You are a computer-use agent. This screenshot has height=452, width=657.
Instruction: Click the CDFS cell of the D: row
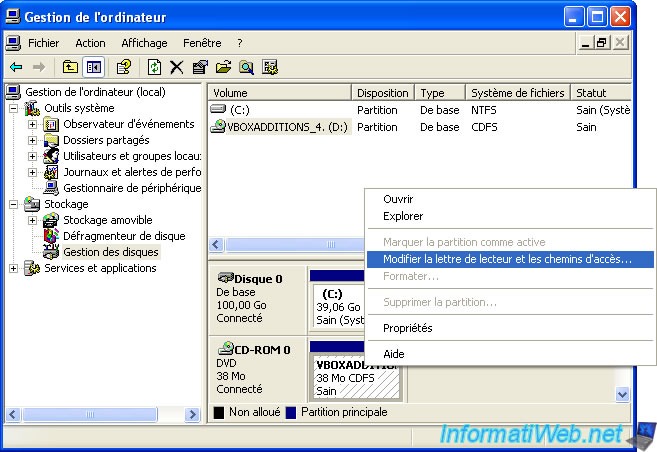[484, 127]
